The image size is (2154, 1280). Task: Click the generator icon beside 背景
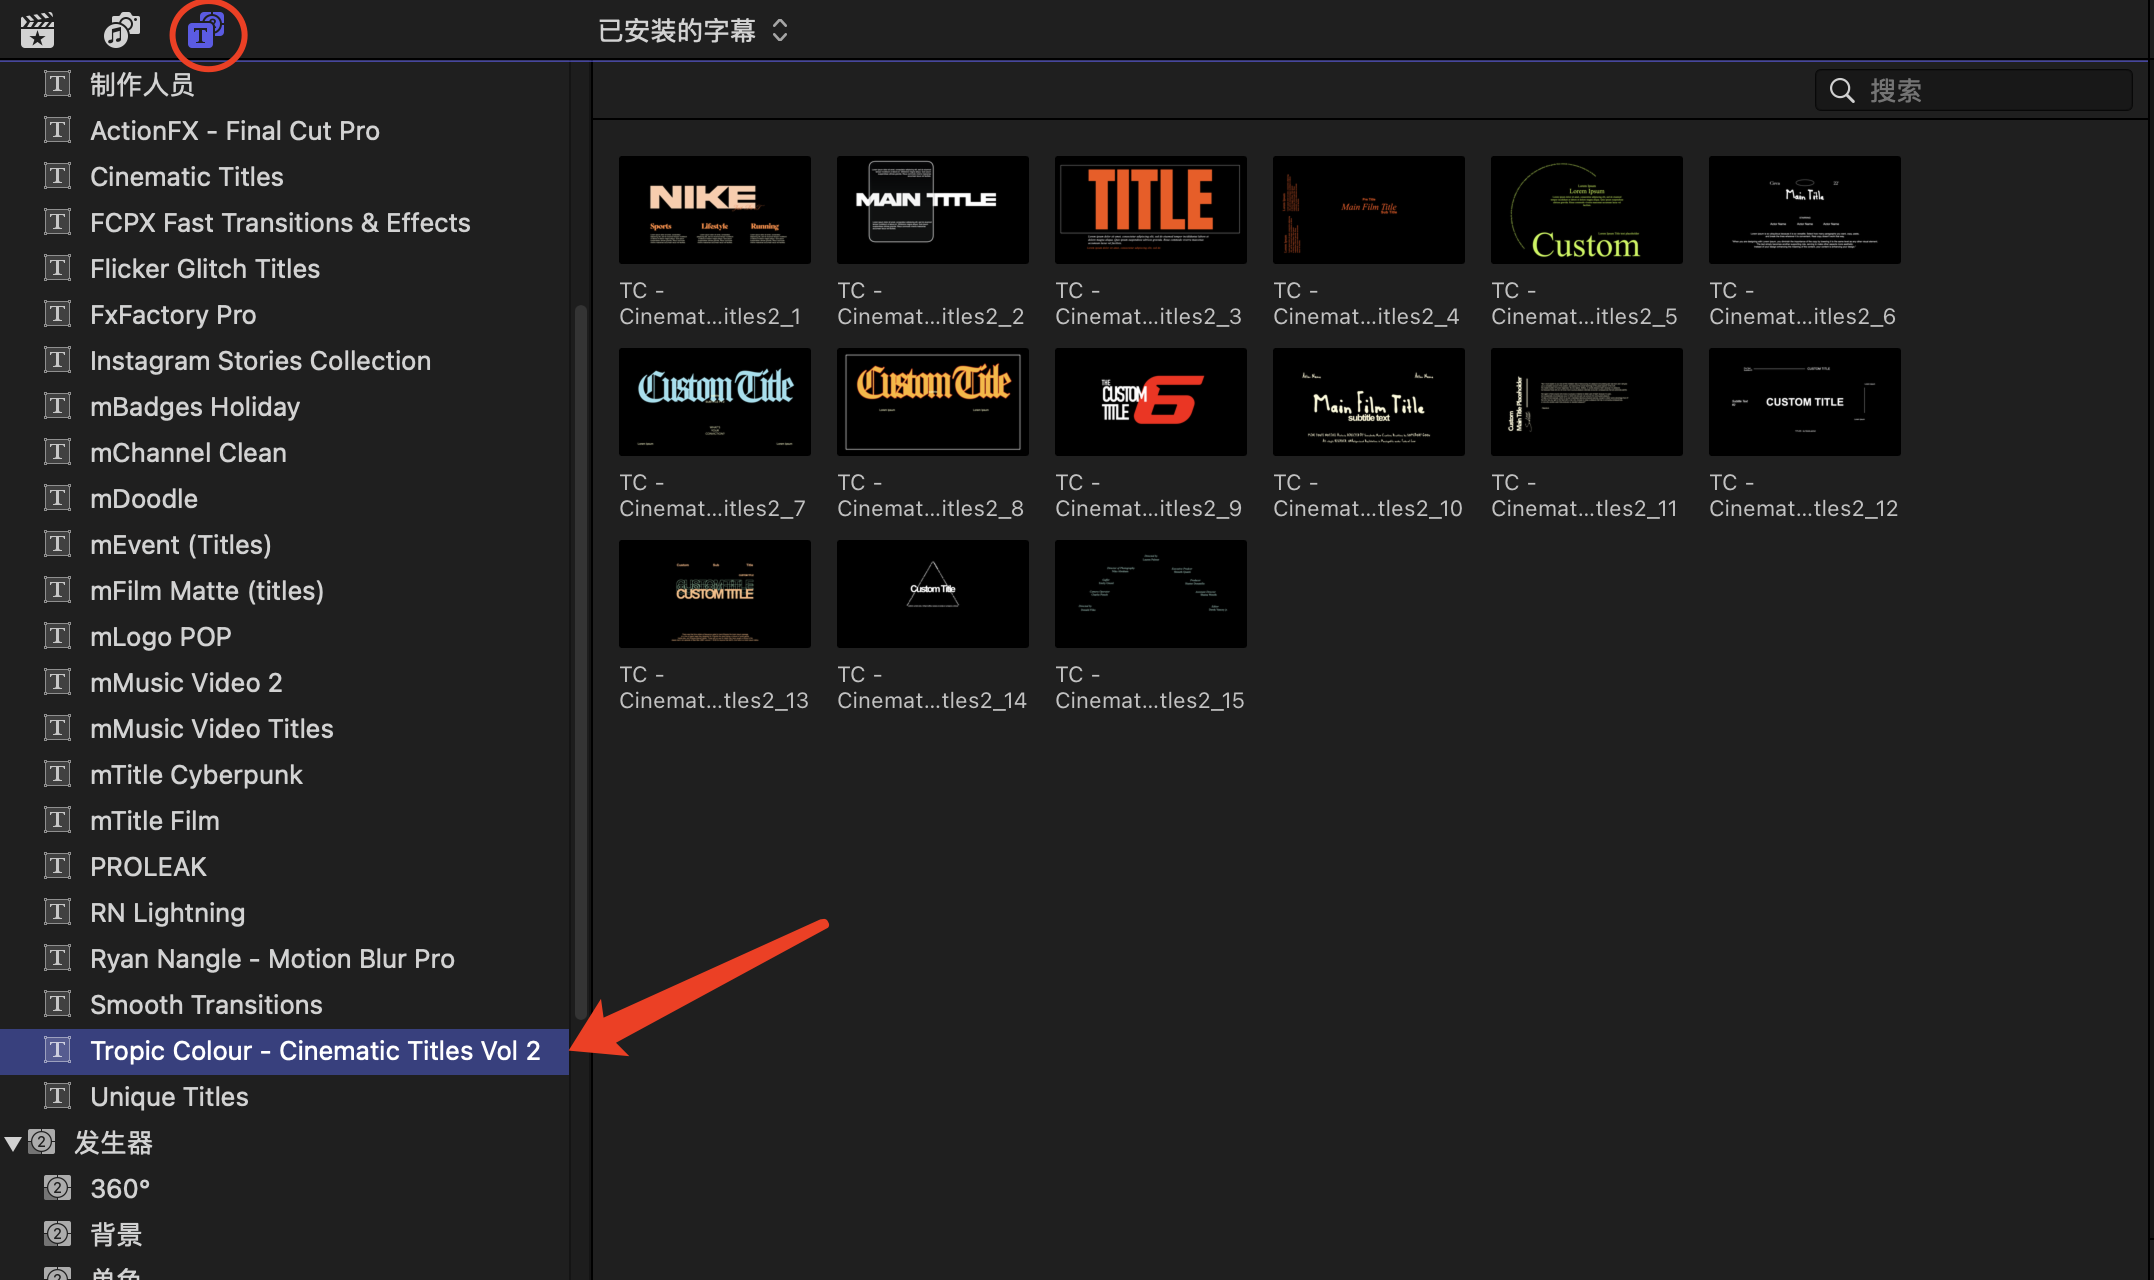(x=58, y=1234)
